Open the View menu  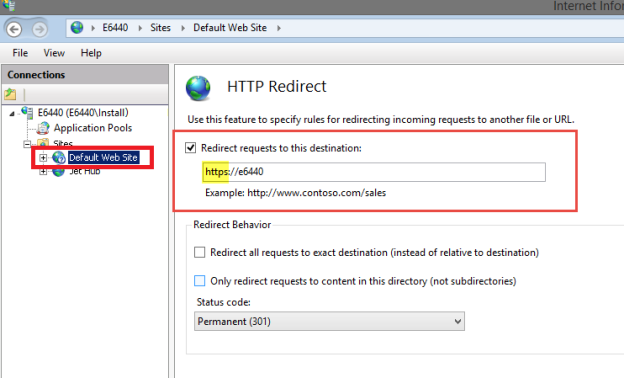point(54,53)
